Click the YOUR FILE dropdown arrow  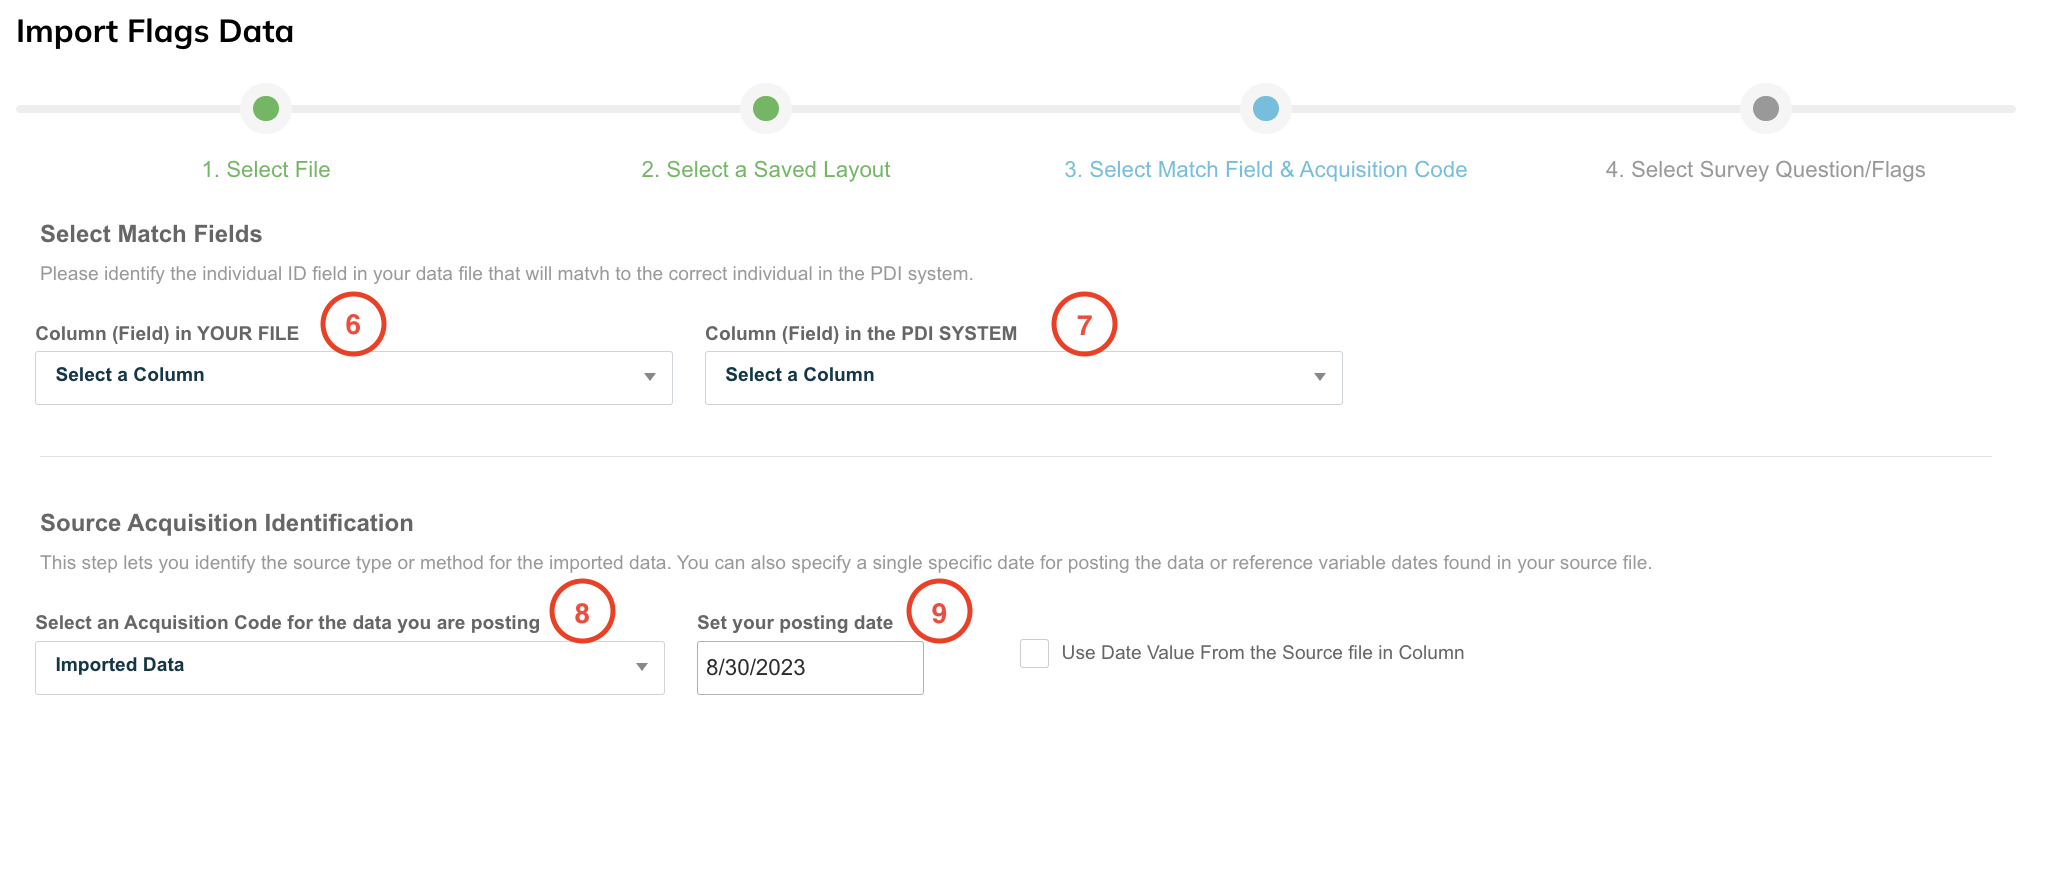[x=650, y=377]
